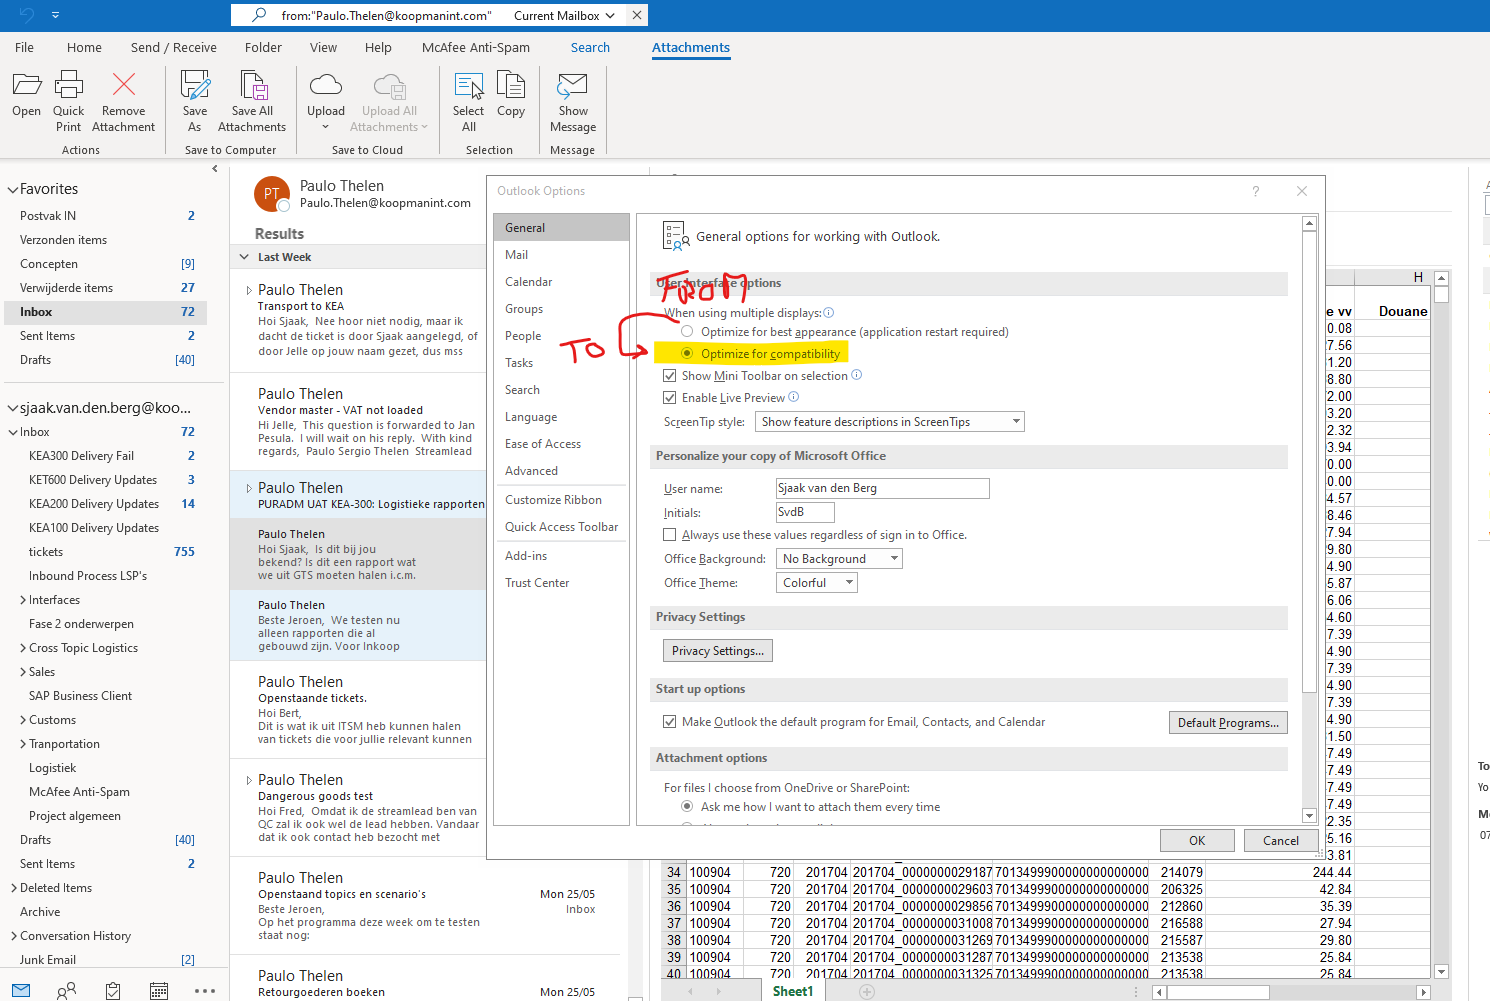Viewport: 1490px width, 1001px height.
Task: Click add new sheet plus icon
Action: pos(867,992)
